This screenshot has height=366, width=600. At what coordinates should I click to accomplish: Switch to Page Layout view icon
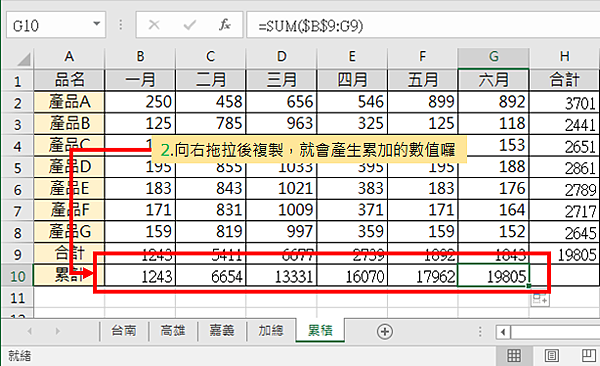click(x=551, y=356)
